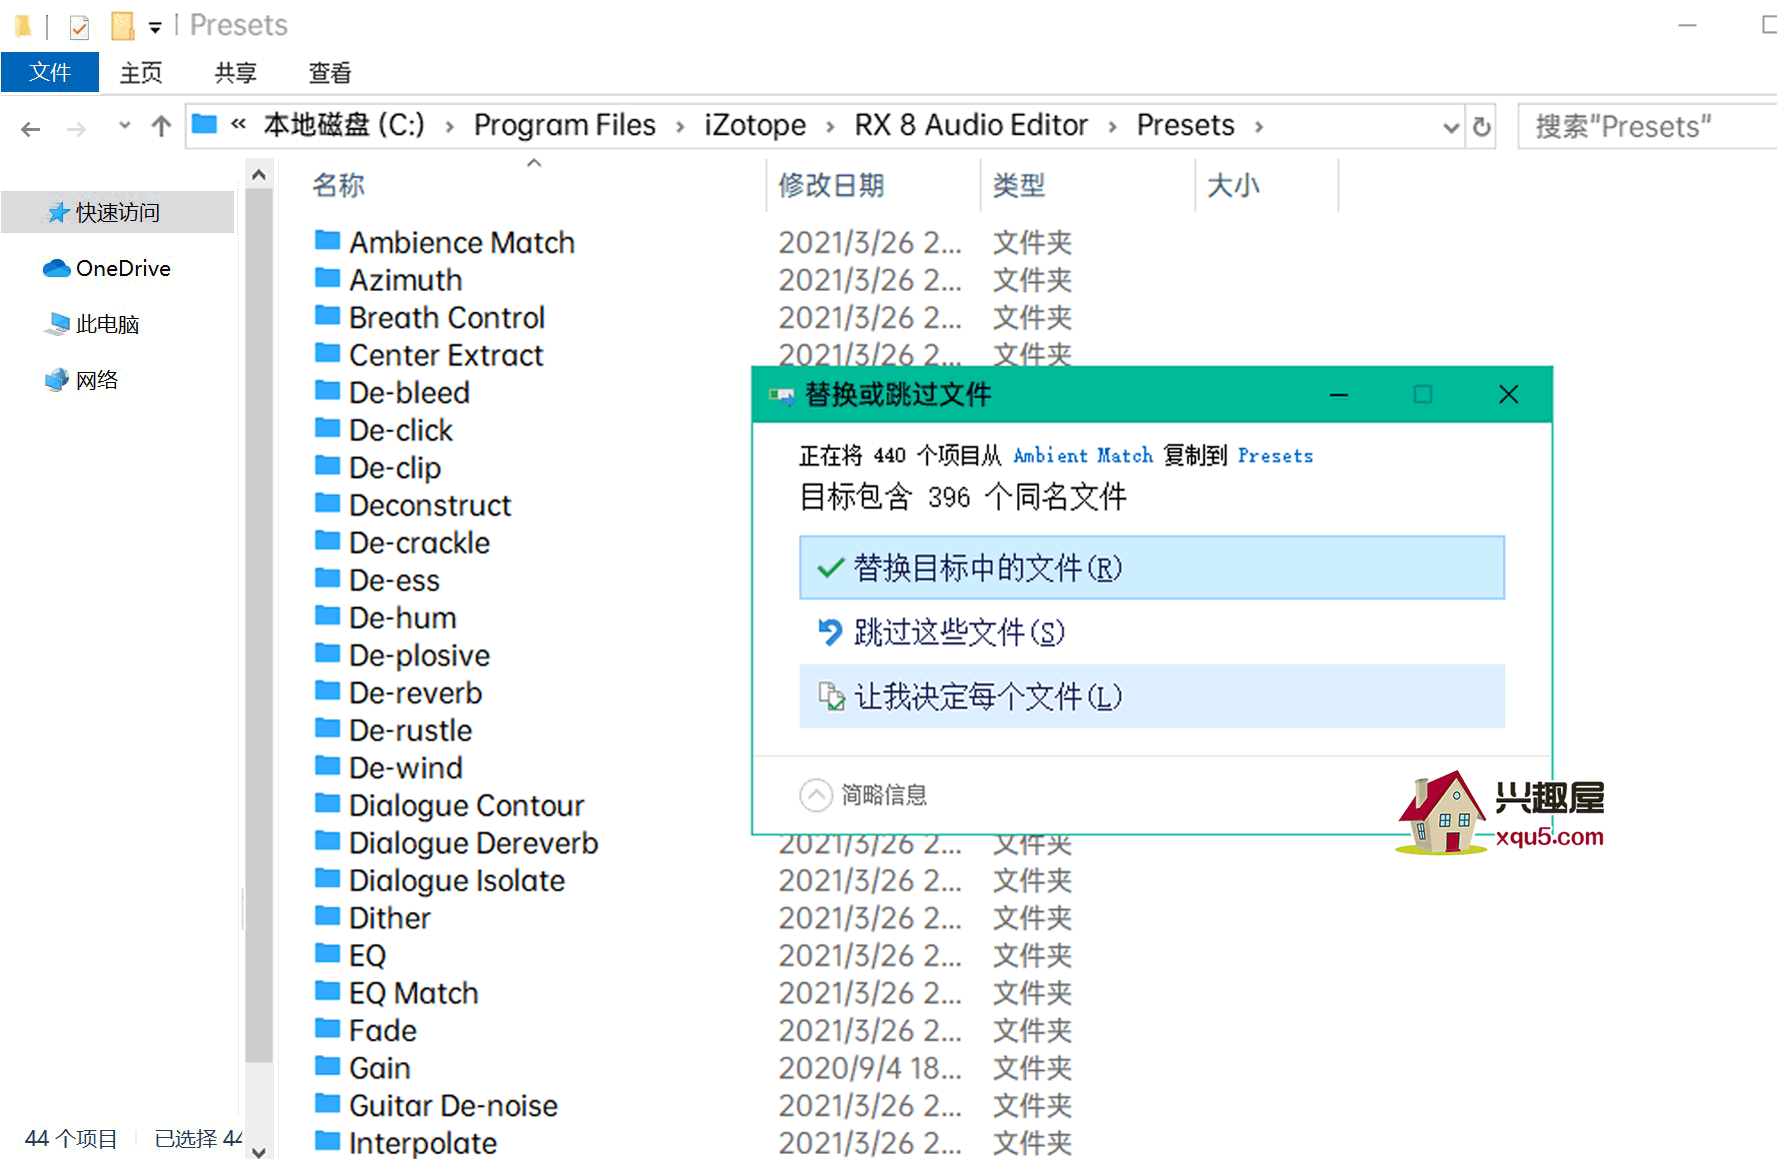Choose 让我决定每个文件(L) in the dialog
Screen dimensions: 1777x1159
1152,696
